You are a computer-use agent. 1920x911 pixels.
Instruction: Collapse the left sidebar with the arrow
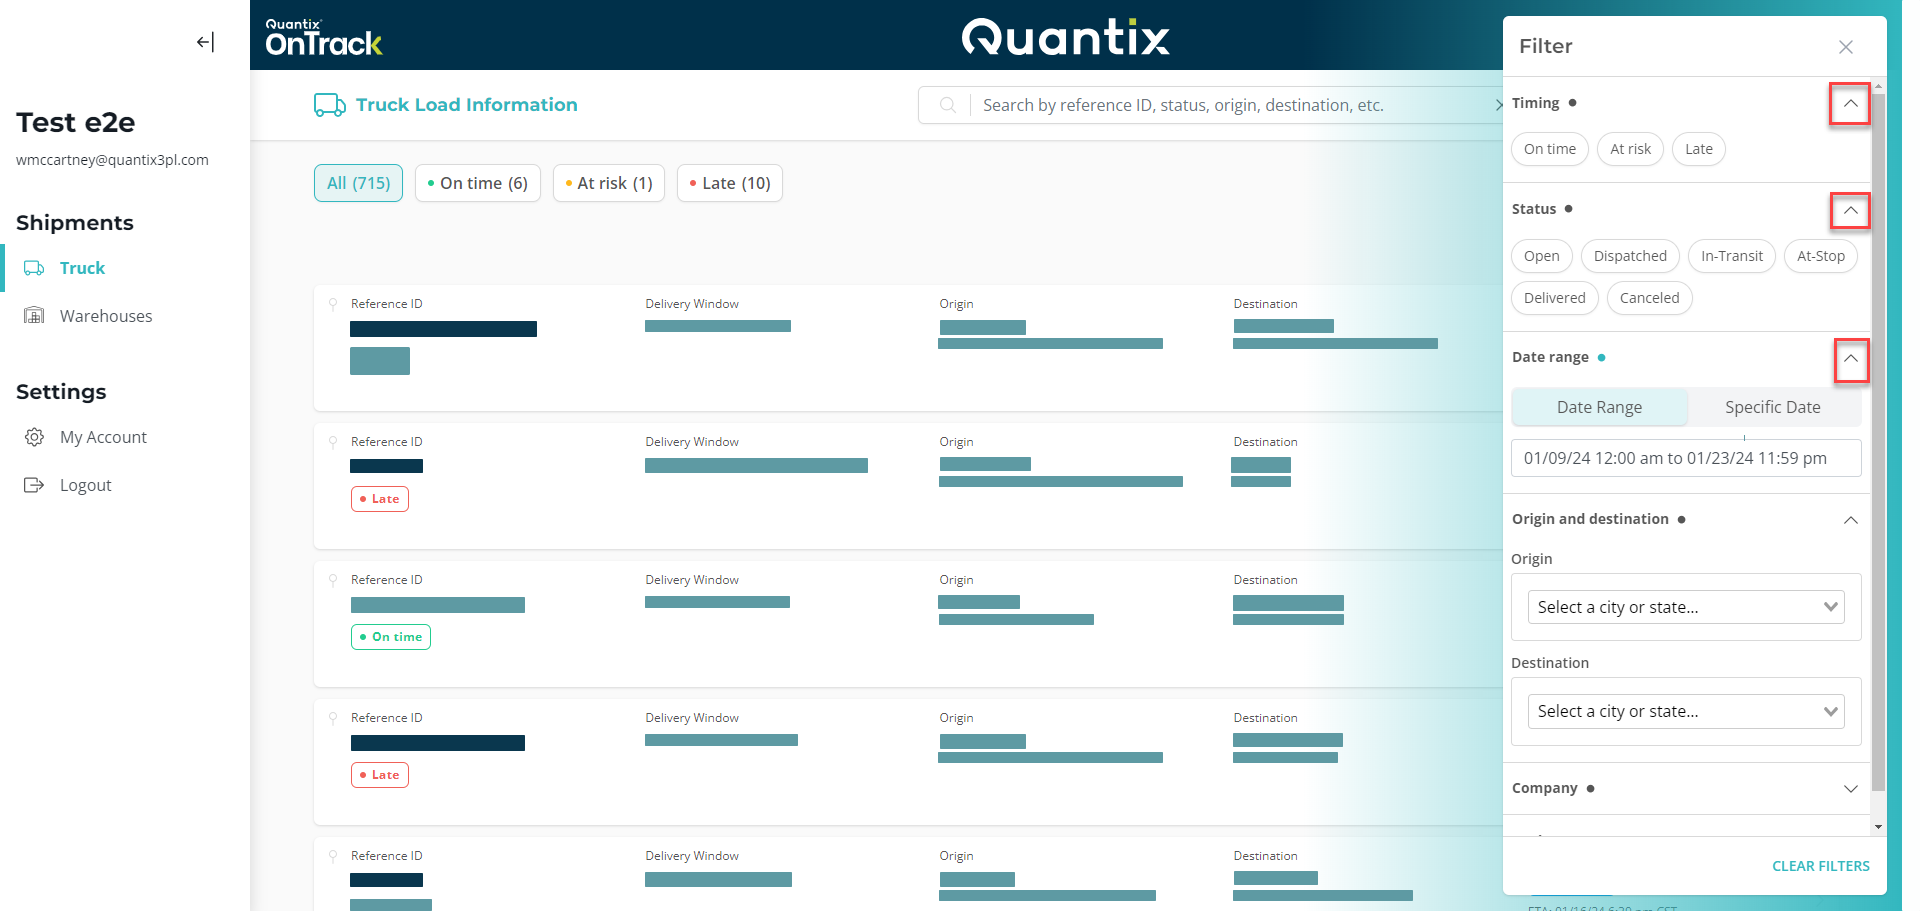point(205,42)
